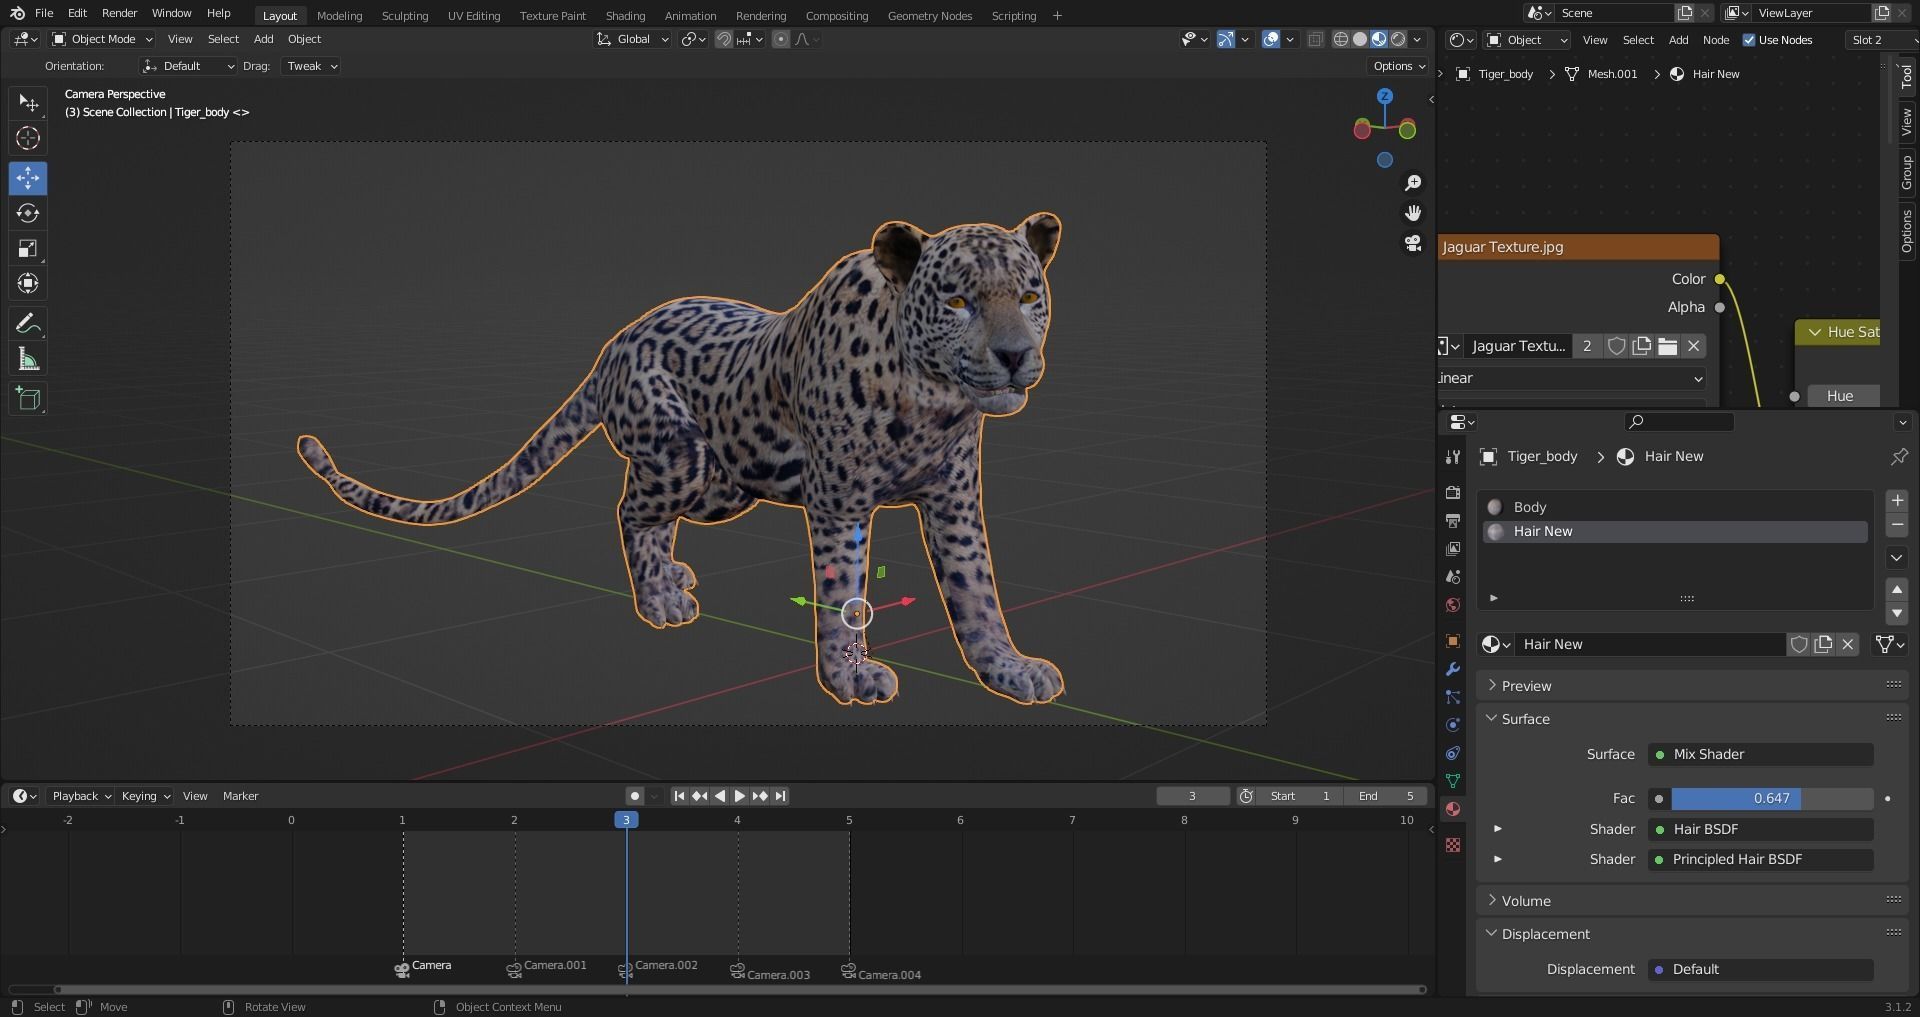Jump to the timeline end frame

[x=781, y=796]
